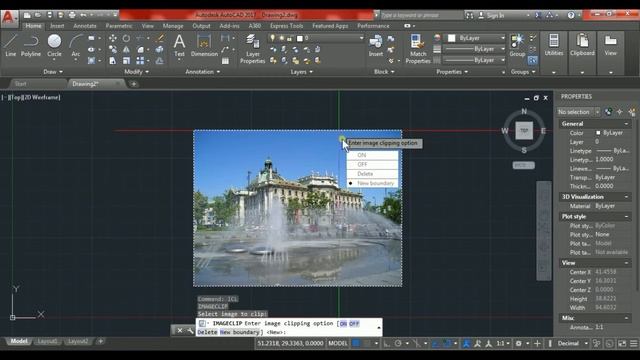Toggle MODEL space button in status bar

(x=338, y=344)
